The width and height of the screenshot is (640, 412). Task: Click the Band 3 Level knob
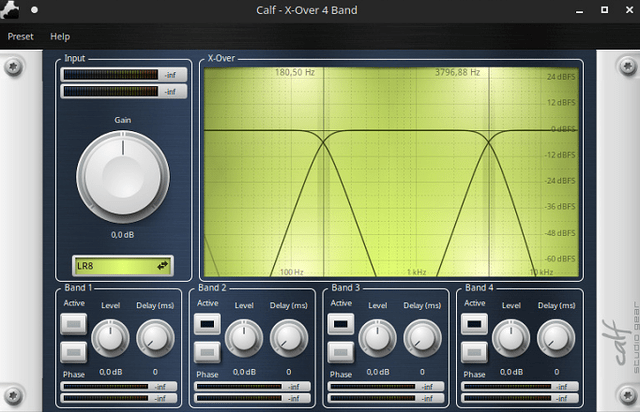(x=378, y=339)
